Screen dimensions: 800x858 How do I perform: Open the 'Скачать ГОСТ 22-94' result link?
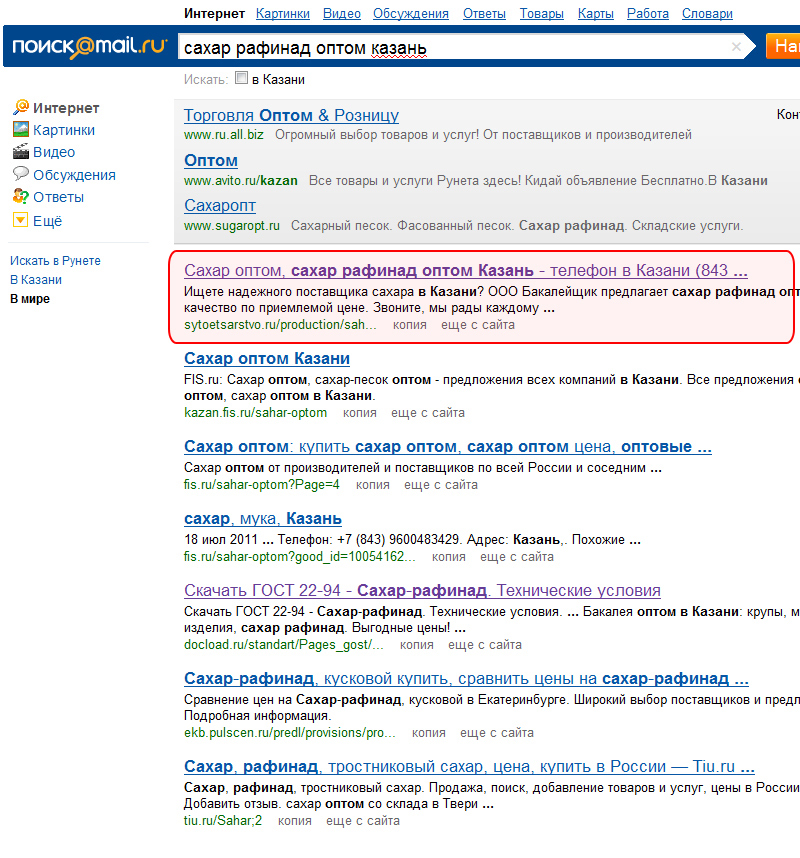[422, 591]
